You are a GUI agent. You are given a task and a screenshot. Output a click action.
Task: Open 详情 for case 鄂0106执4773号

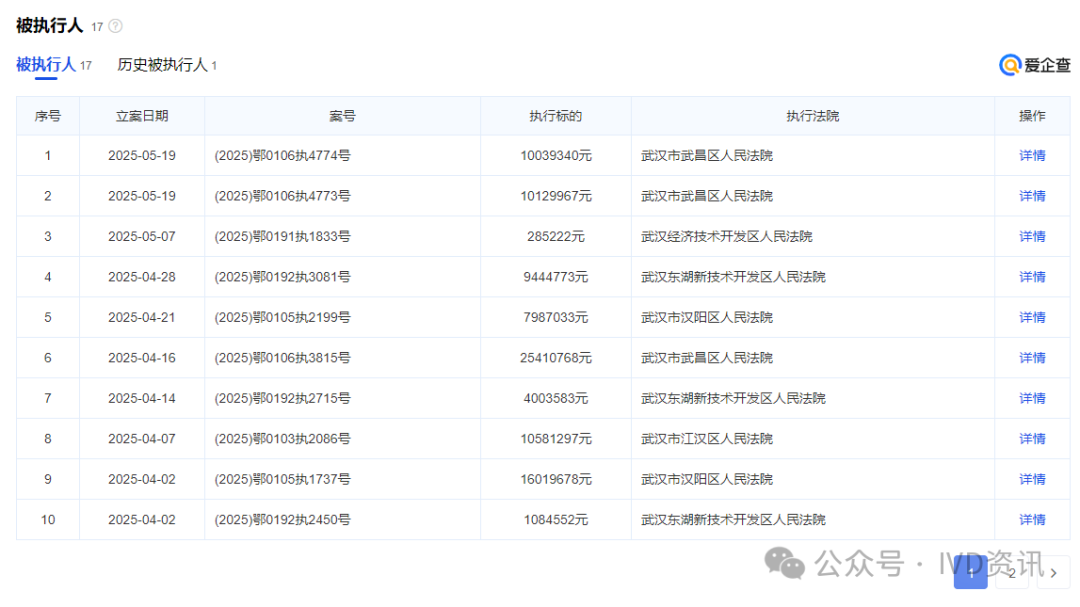click(1032, 196)
